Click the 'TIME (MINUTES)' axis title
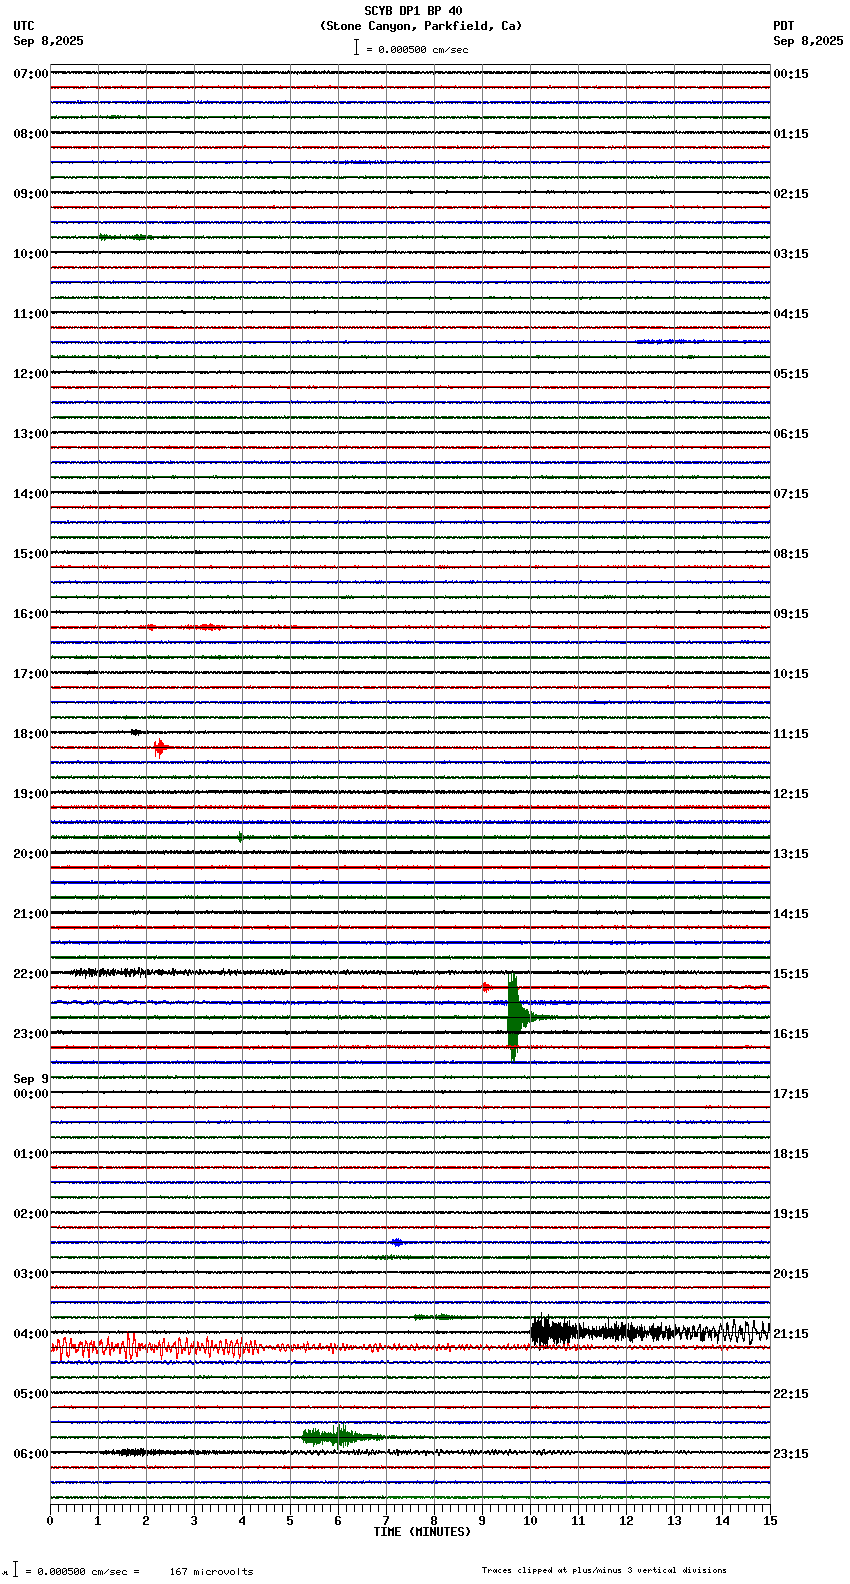 422,1532
